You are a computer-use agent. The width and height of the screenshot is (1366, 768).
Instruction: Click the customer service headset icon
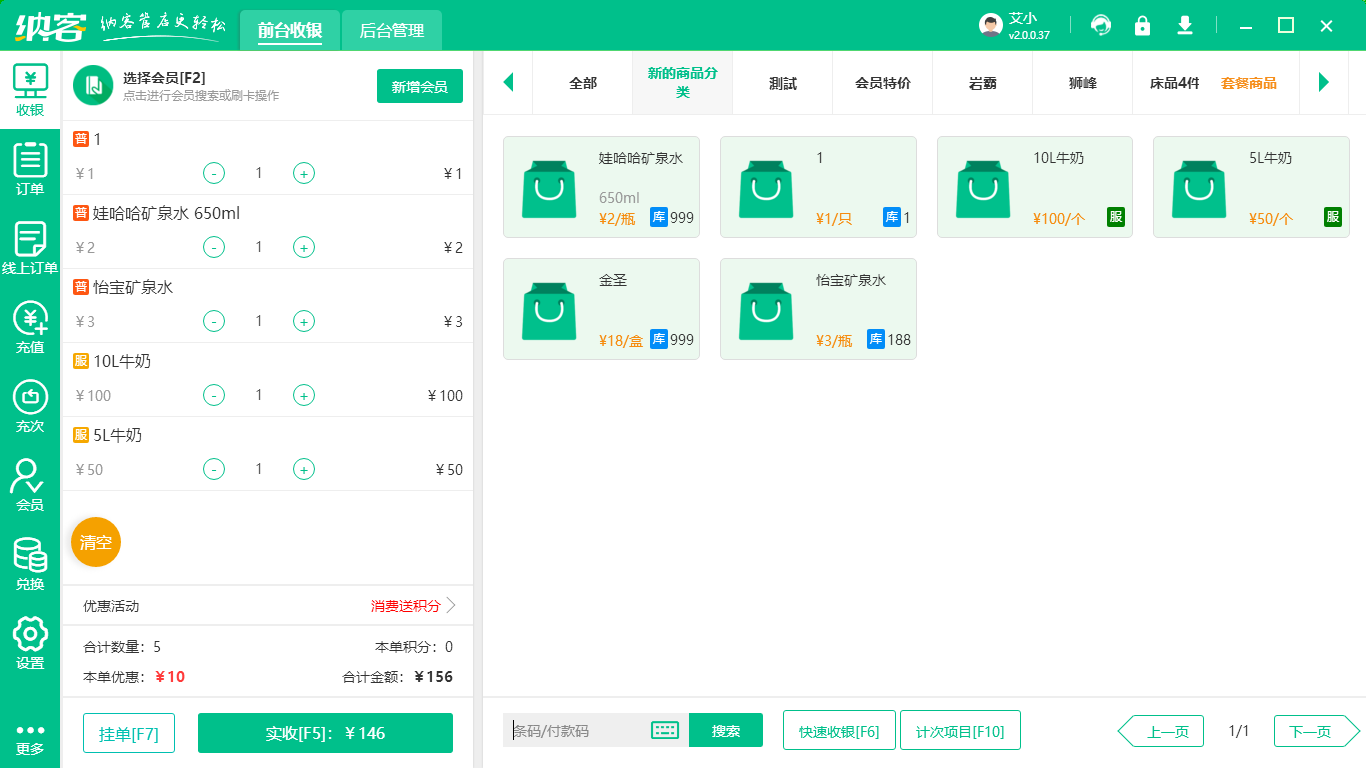tap(1101, 25)
